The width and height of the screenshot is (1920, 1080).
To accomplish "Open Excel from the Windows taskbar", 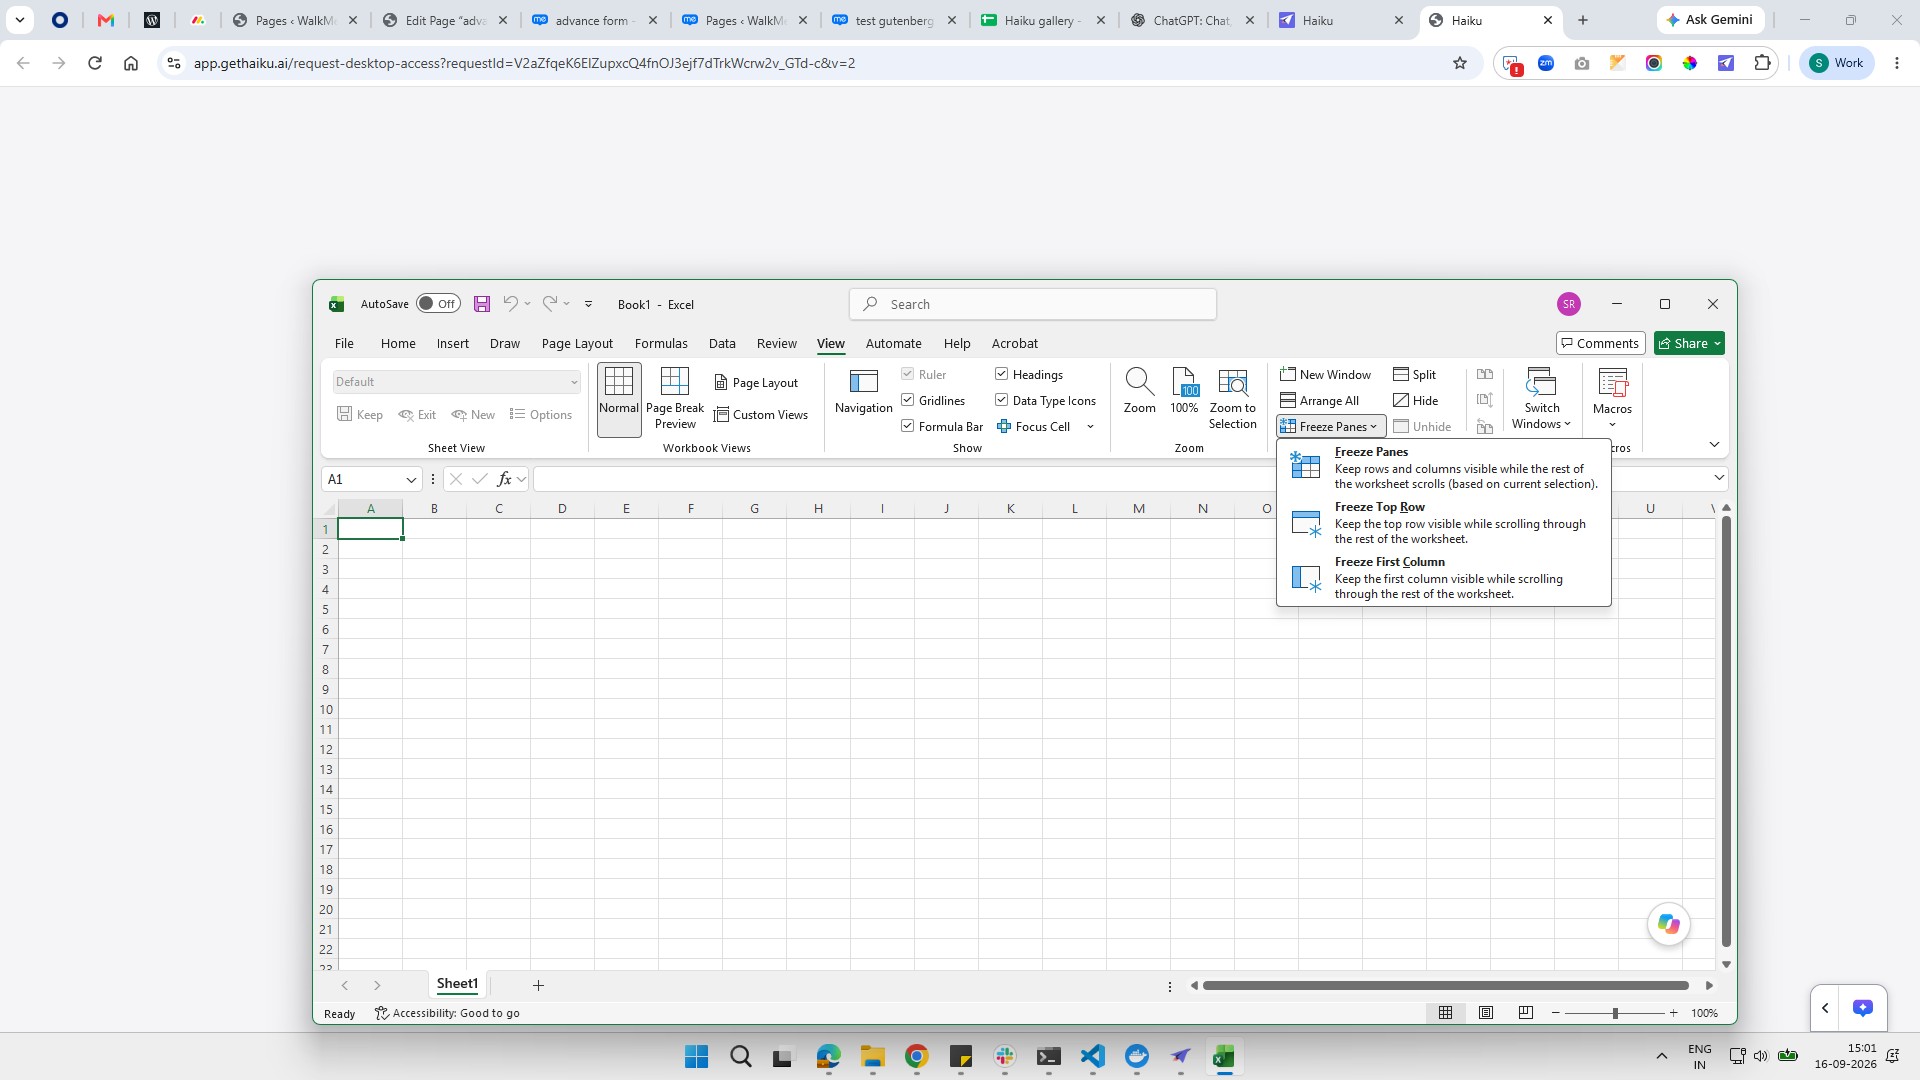I will coord(1224,1057).
